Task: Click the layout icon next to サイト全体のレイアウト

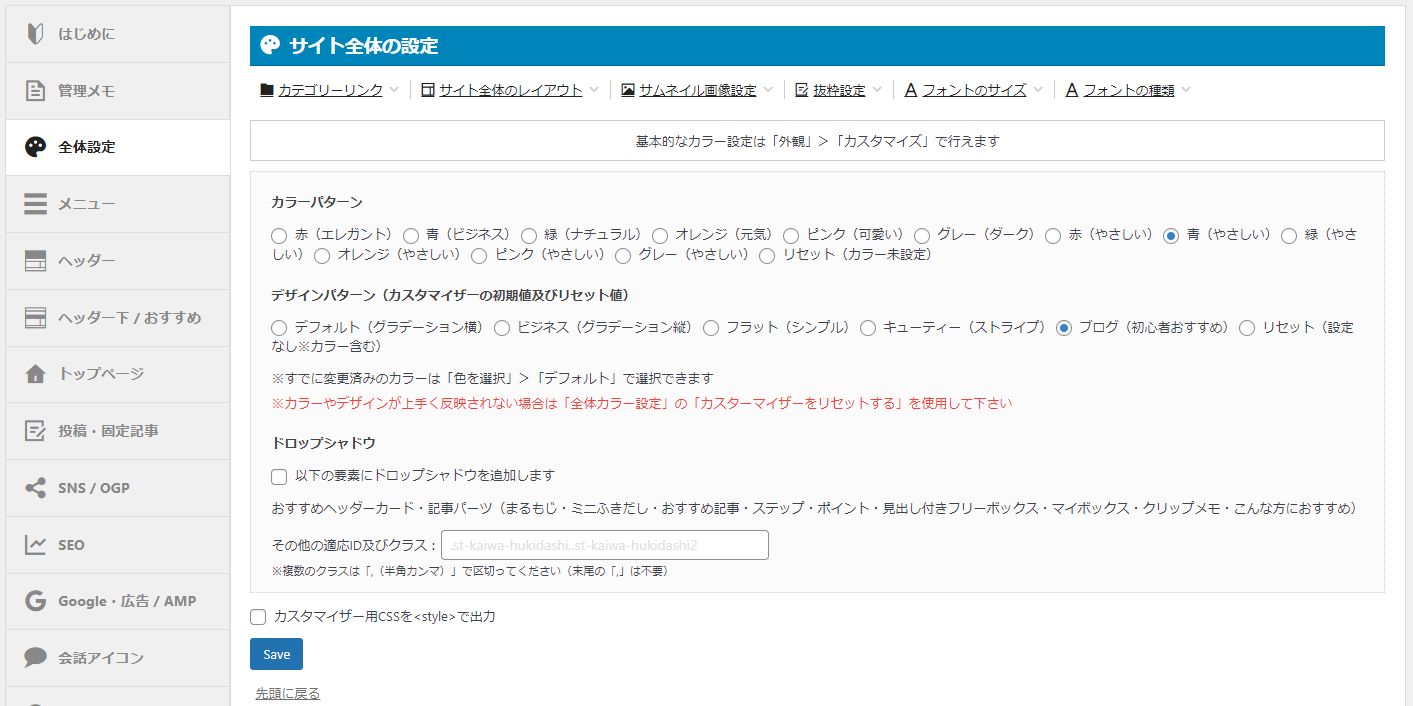Action: tap(428, 90)
